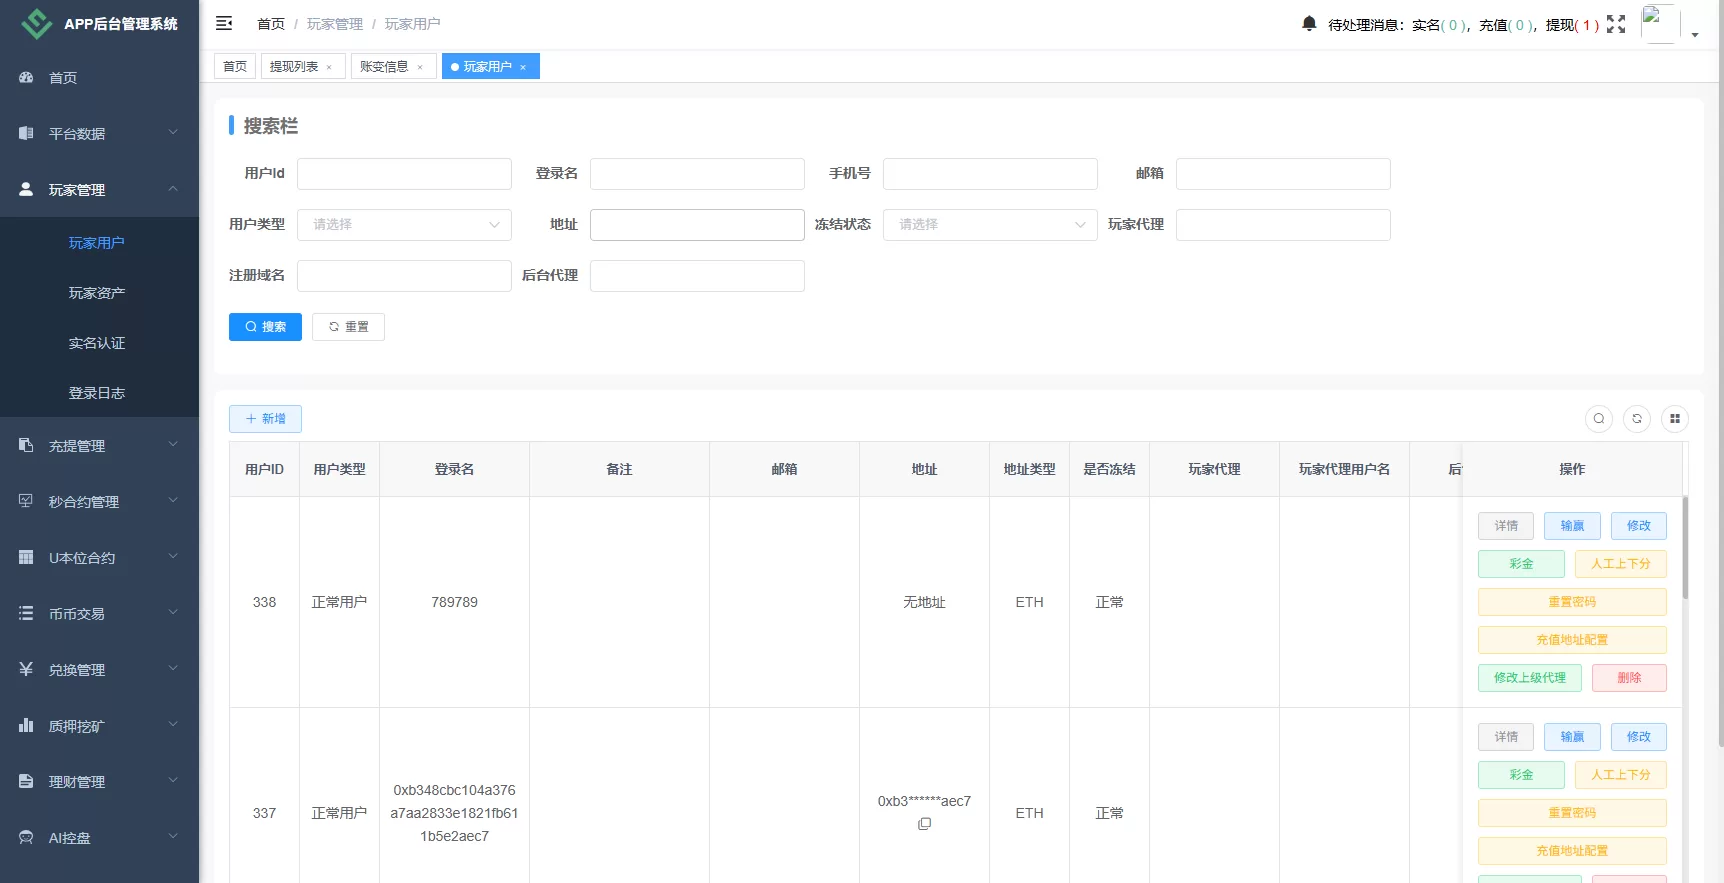Open the 冻结状态 dropdown
The height and width of the screenshot is (883, 1724).
tap(989, 225)
